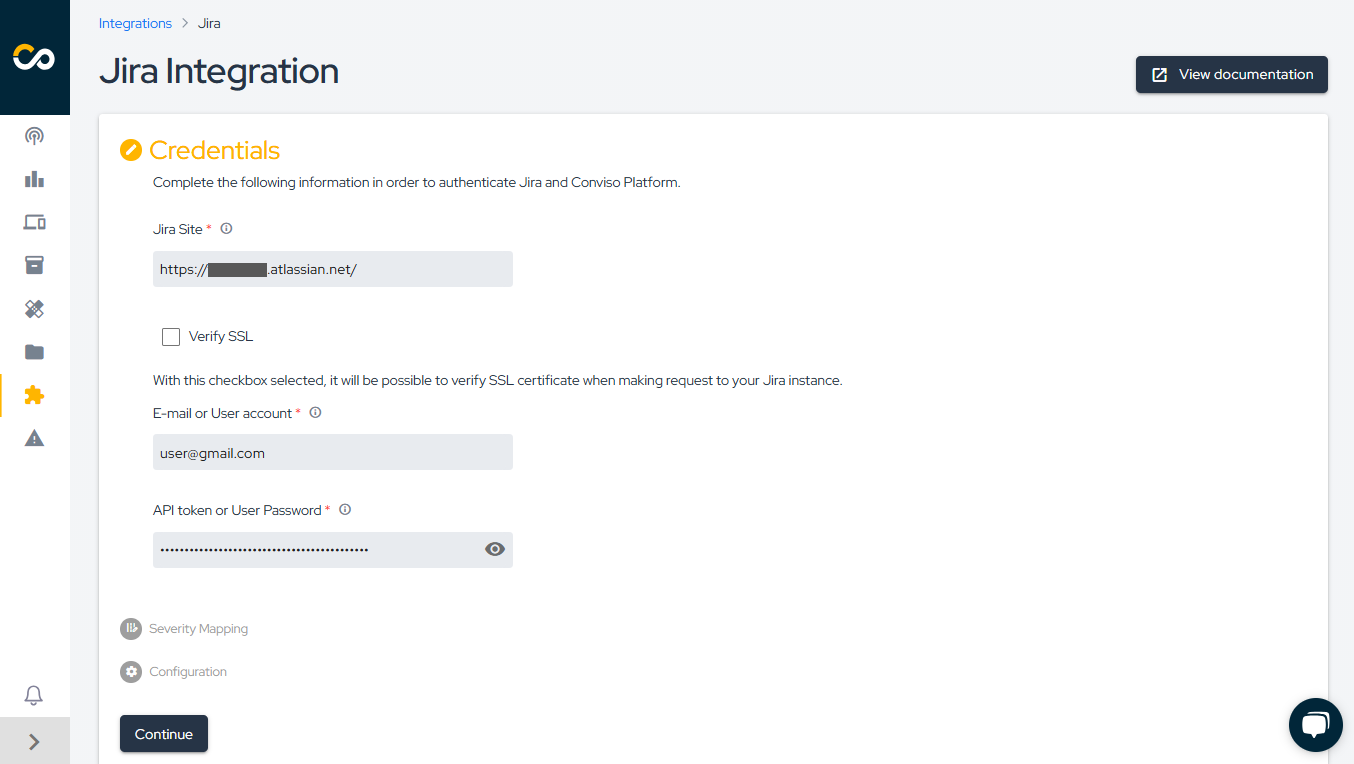
Task: Open the puzzle piece integrations sidebar icon
Action: pyautogui.click(x=34, y=395)
